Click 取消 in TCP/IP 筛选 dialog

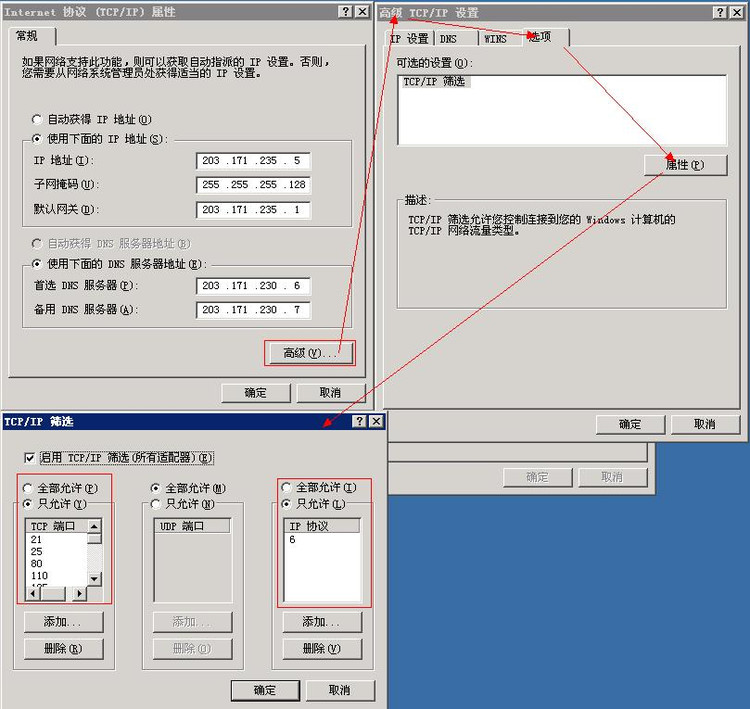[340, 690]
